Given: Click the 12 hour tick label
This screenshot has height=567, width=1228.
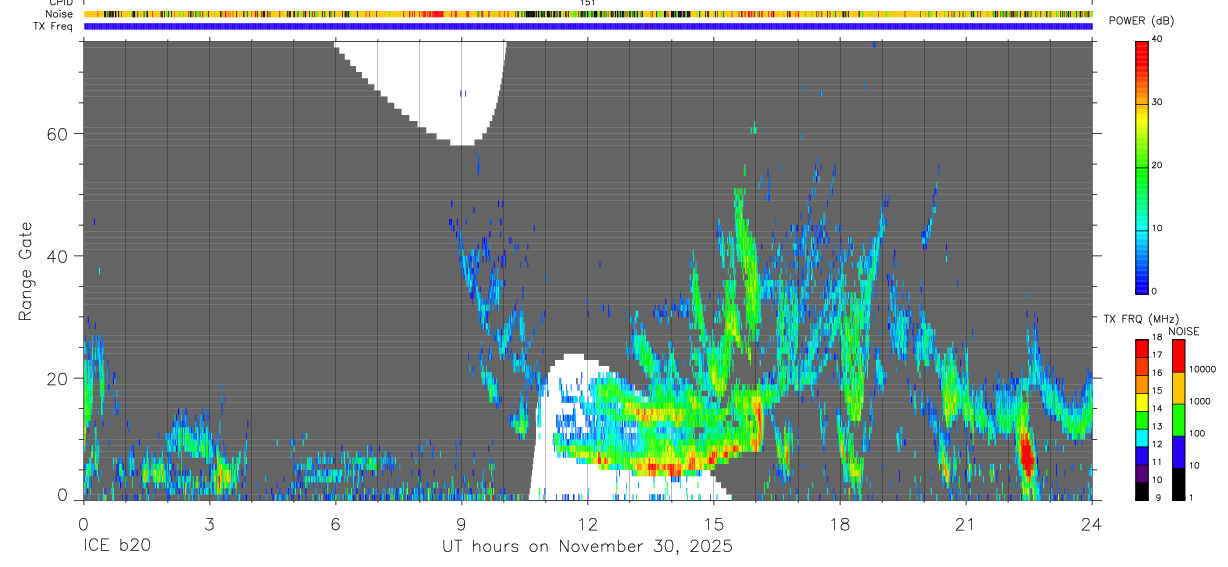Looking at the screenshot, I should tap(587, 524).
